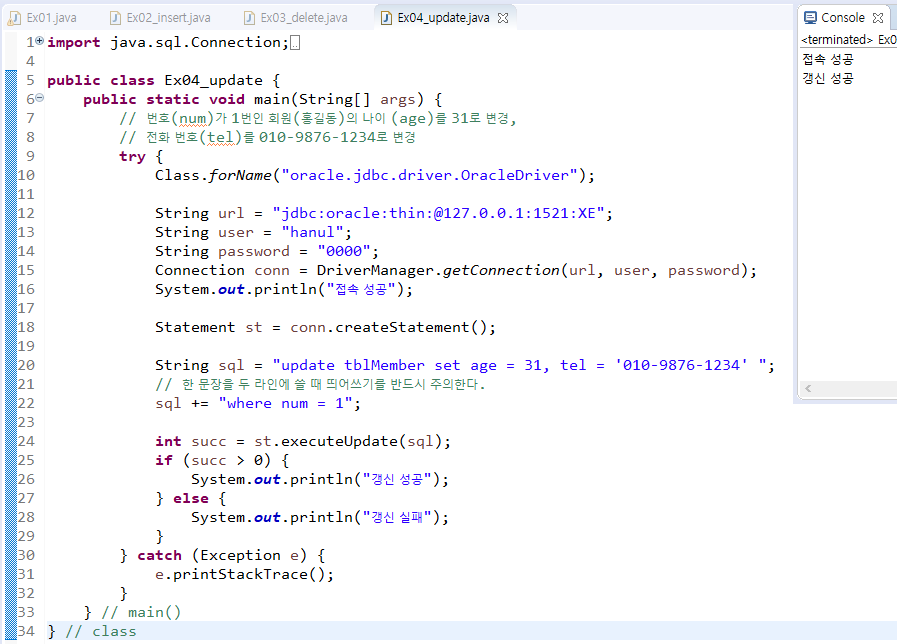Click the <terminated> console status label
The image size is (897, 644).
pyautogui.click(x=836, y=39)
